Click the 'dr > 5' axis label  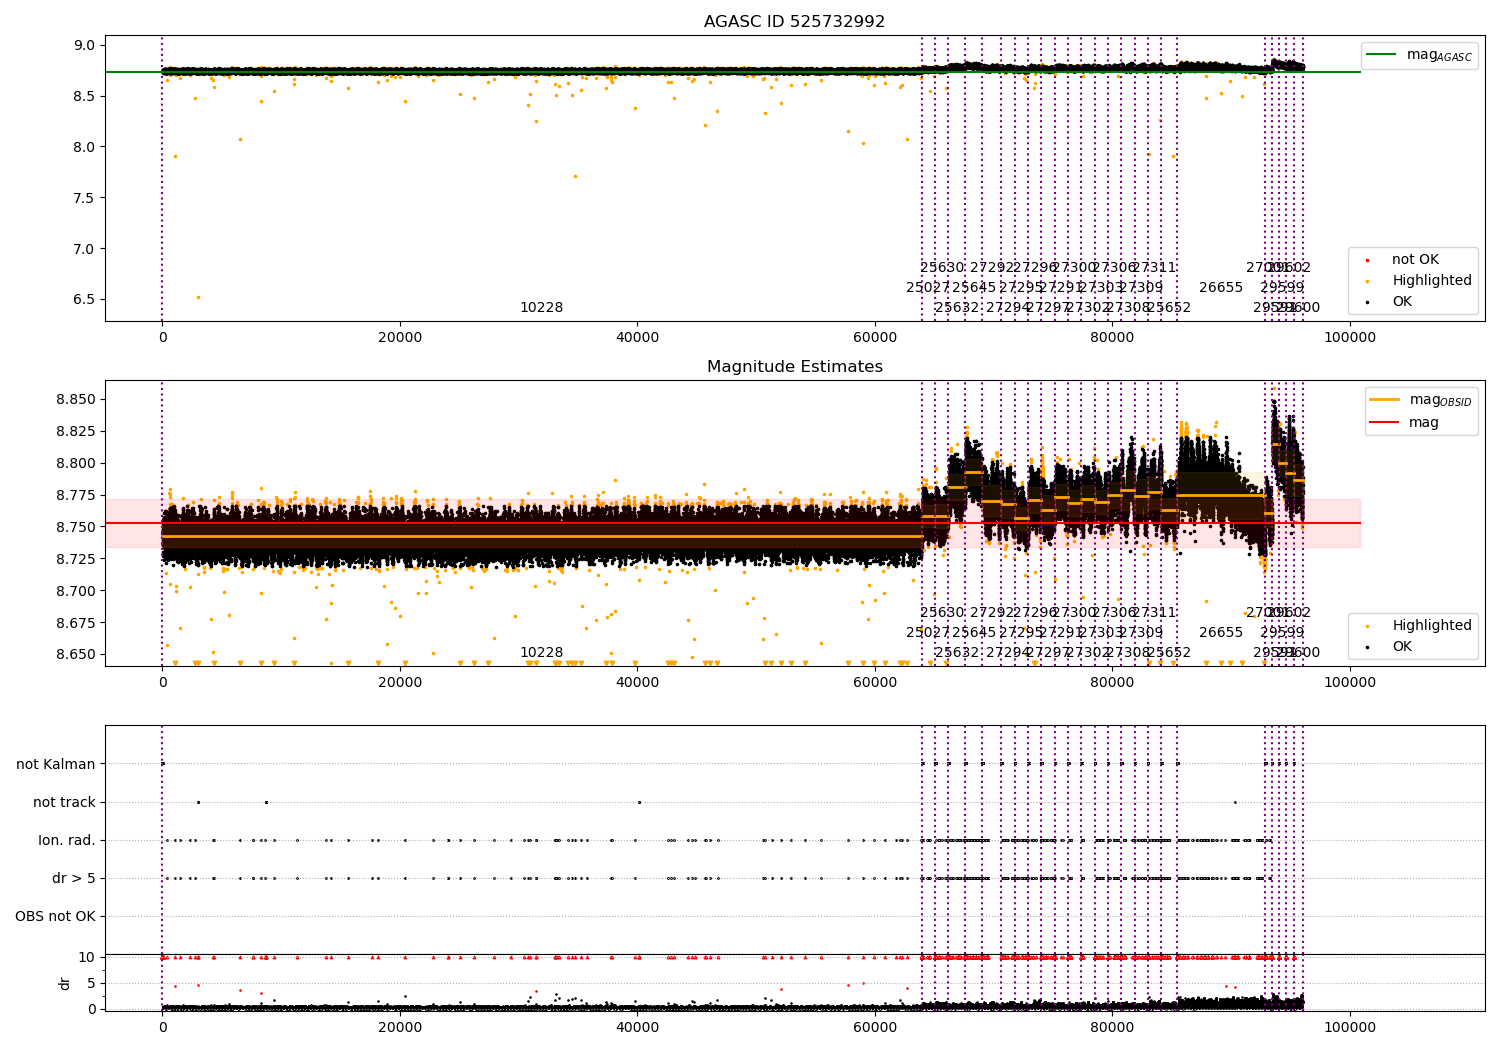[x=74, y=878]
